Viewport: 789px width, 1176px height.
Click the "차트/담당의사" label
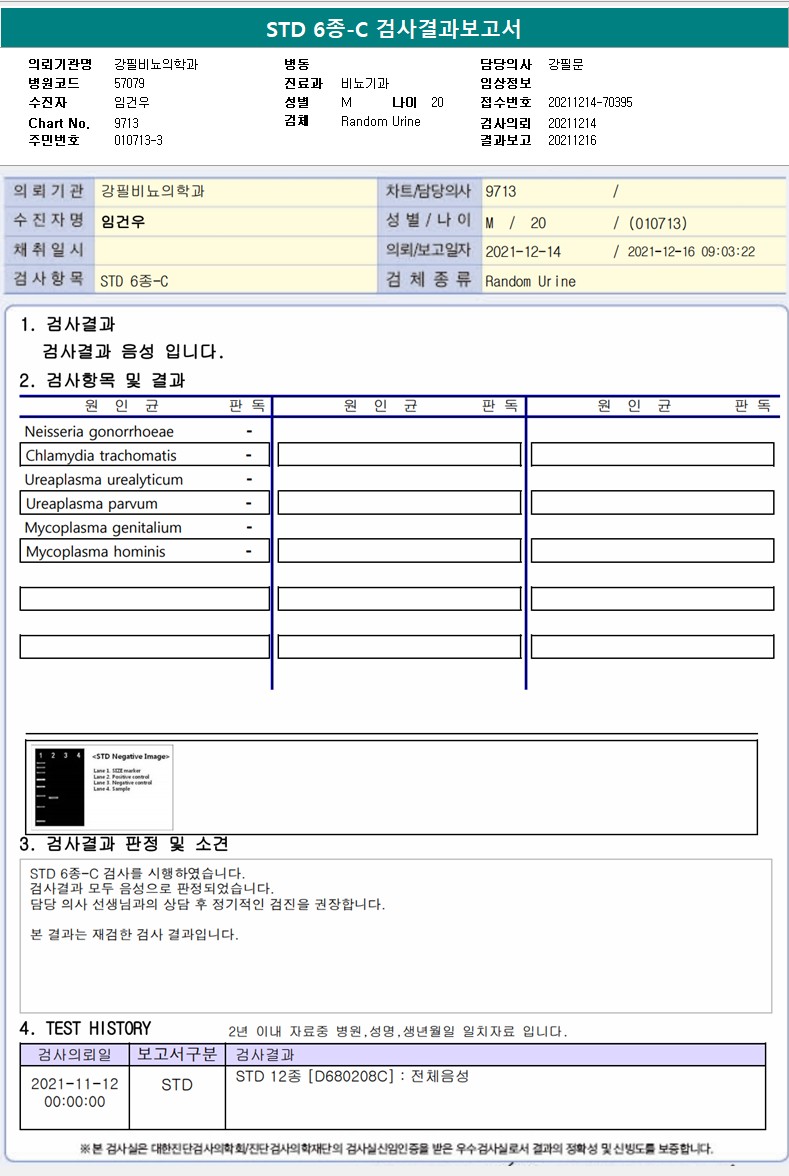(x=428, y=191)
